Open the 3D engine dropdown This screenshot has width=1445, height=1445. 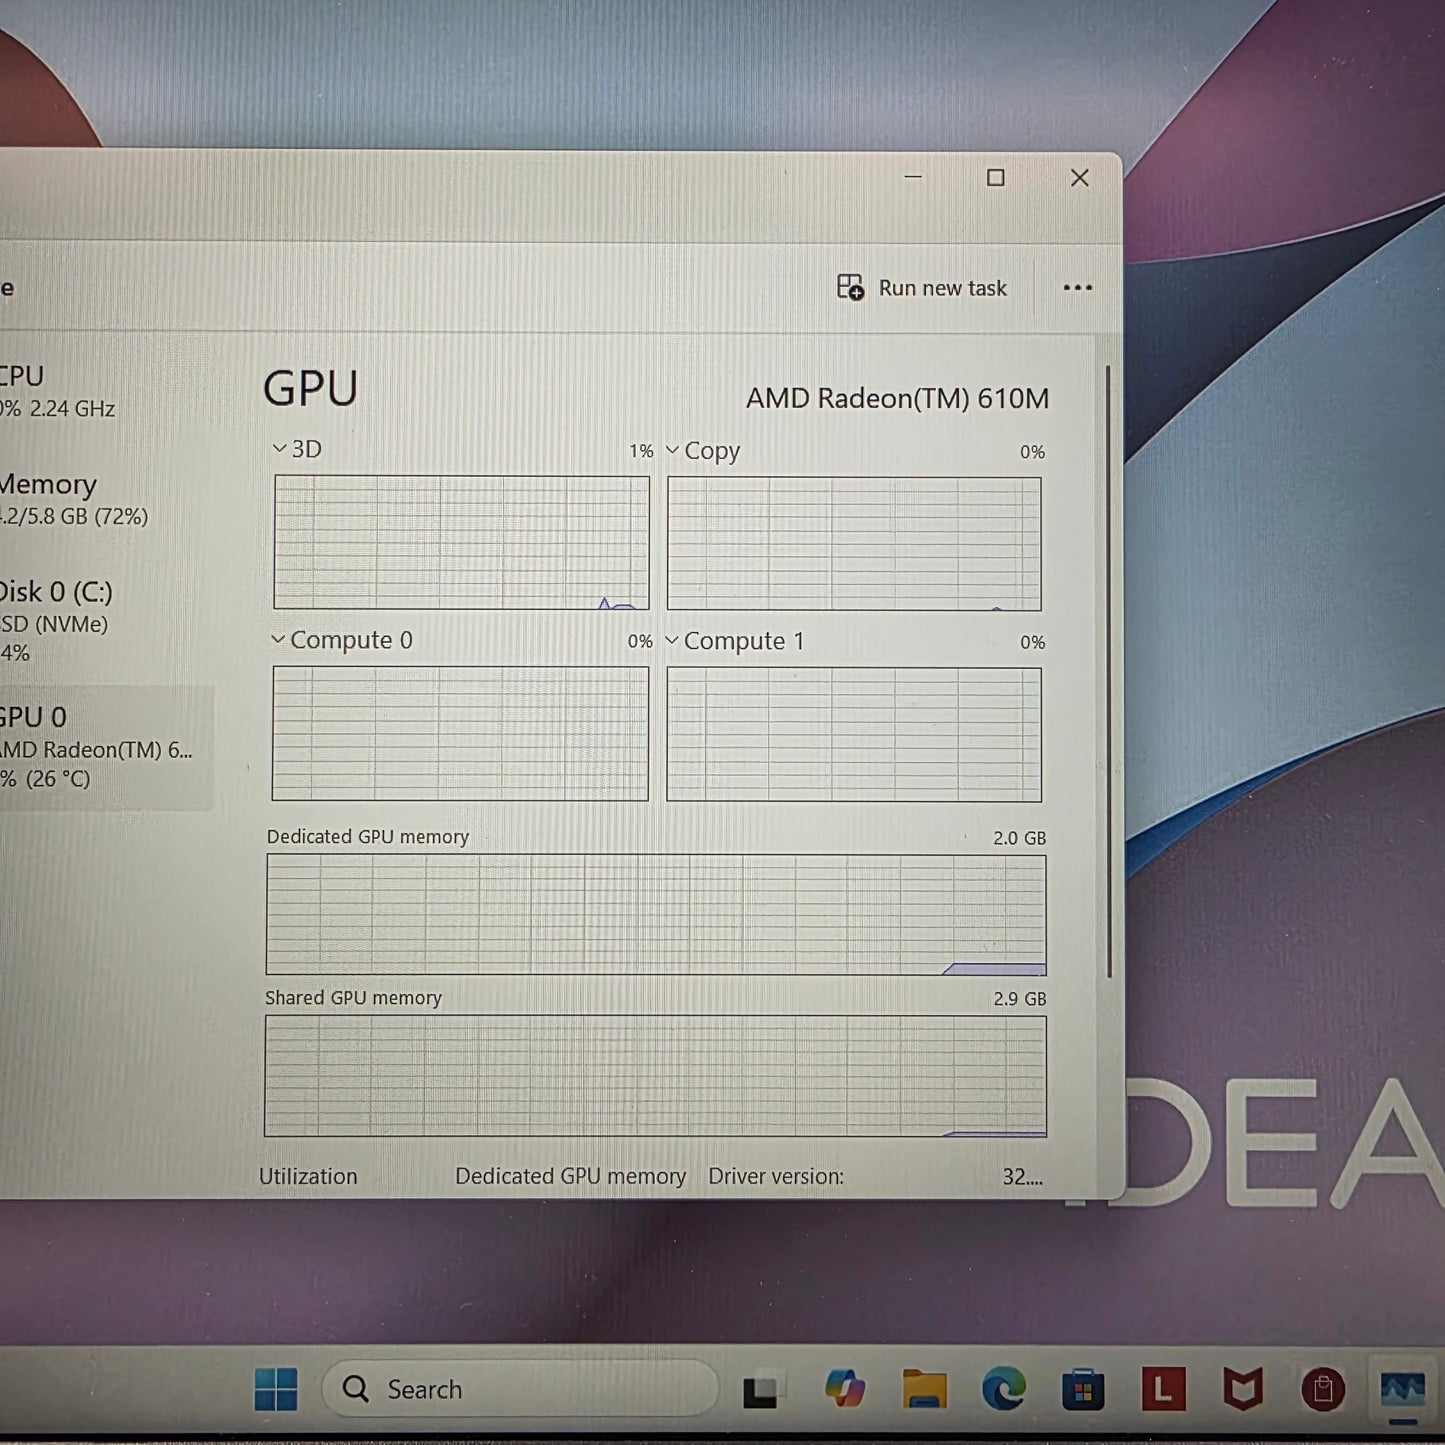pos(298,449)
